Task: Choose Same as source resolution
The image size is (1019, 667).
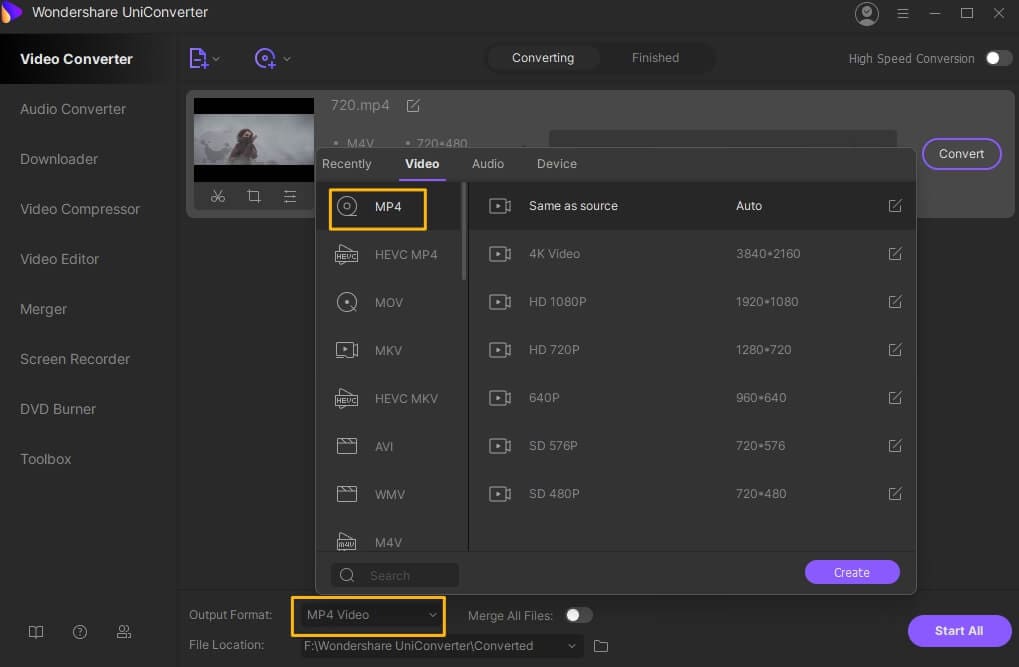Action: coord(691,205)
